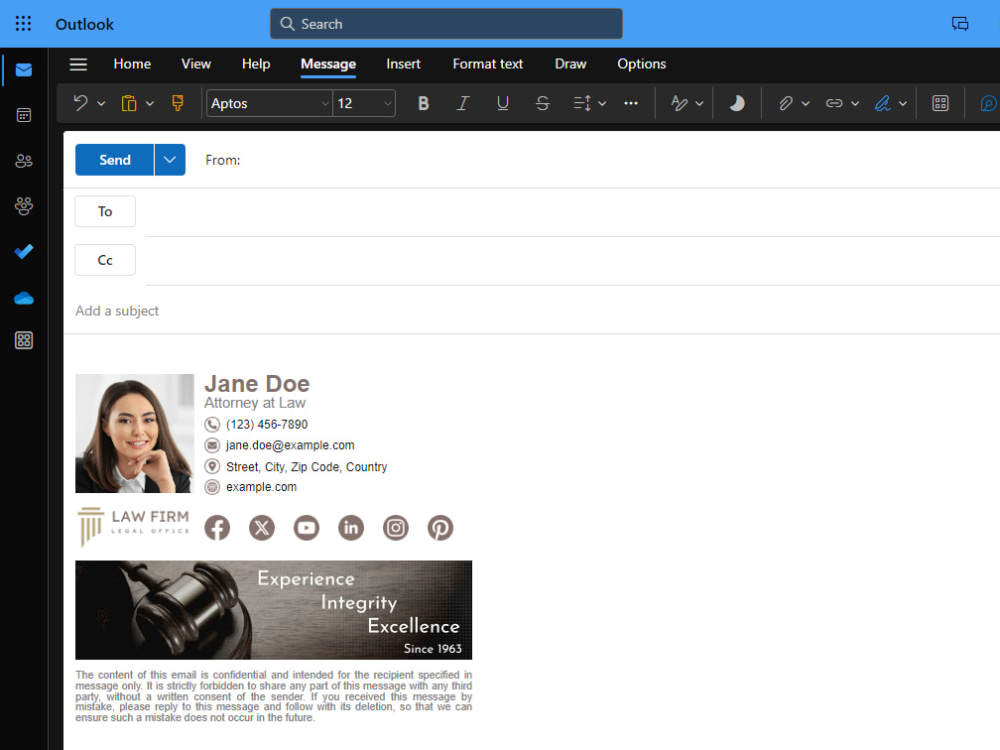Open OneDrive from the sidebar
The width and height of the screenshot is (1000, 750).
tap(23, 298)
